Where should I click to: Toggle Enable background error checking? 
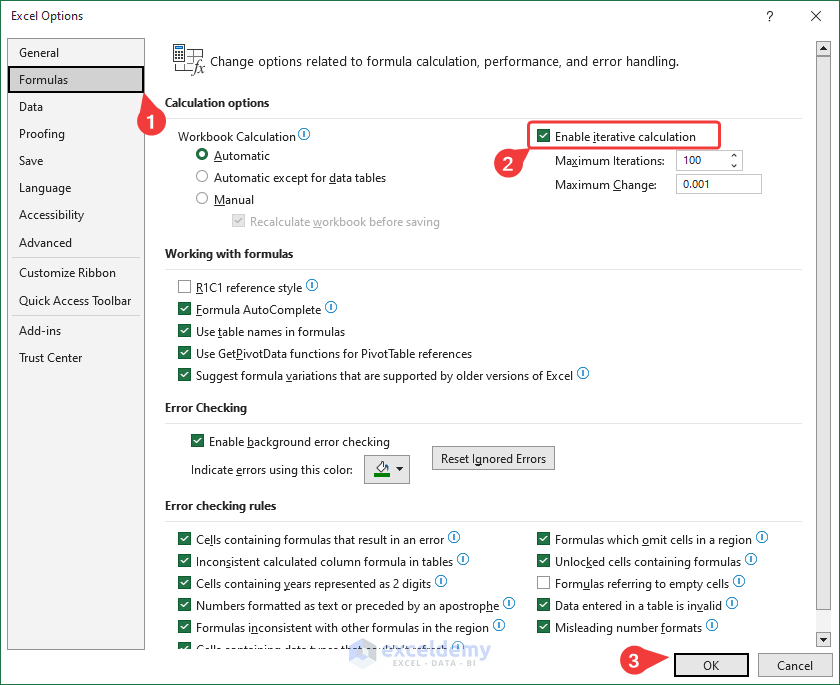197,441
